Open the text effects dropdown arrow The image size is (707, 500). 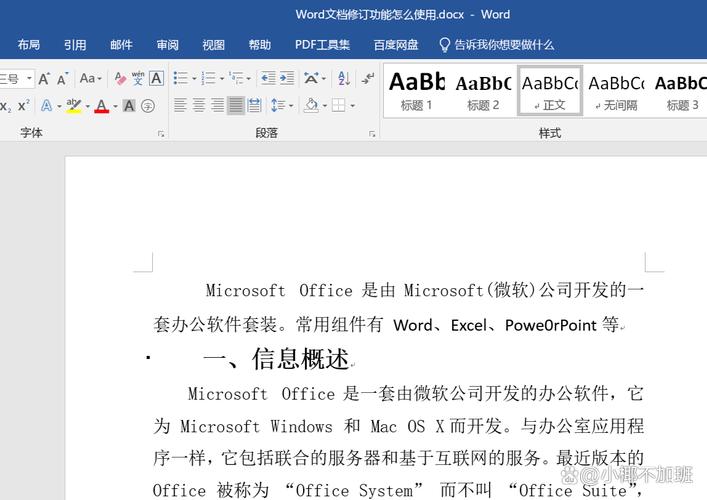pos(59,106)
